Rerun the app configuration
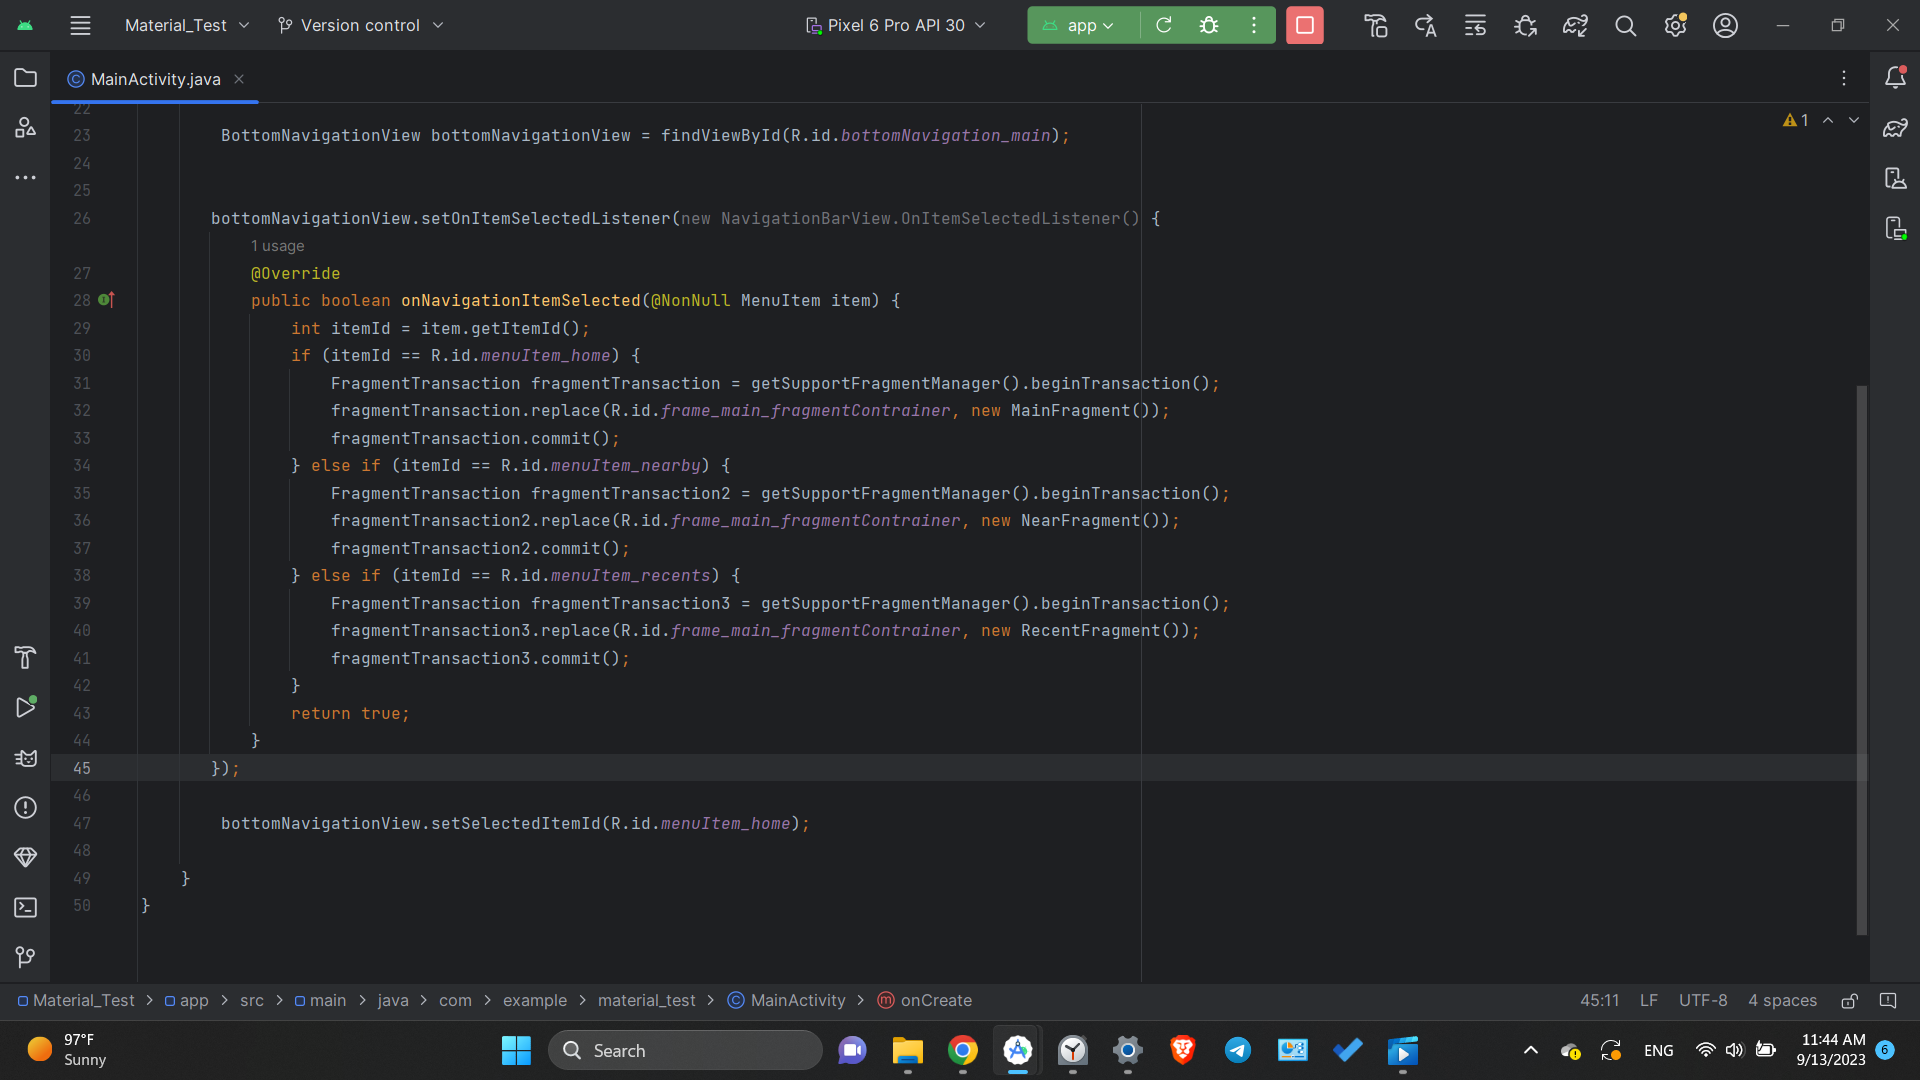Screen dimensions: 1920x1080 coord(1164,25)
